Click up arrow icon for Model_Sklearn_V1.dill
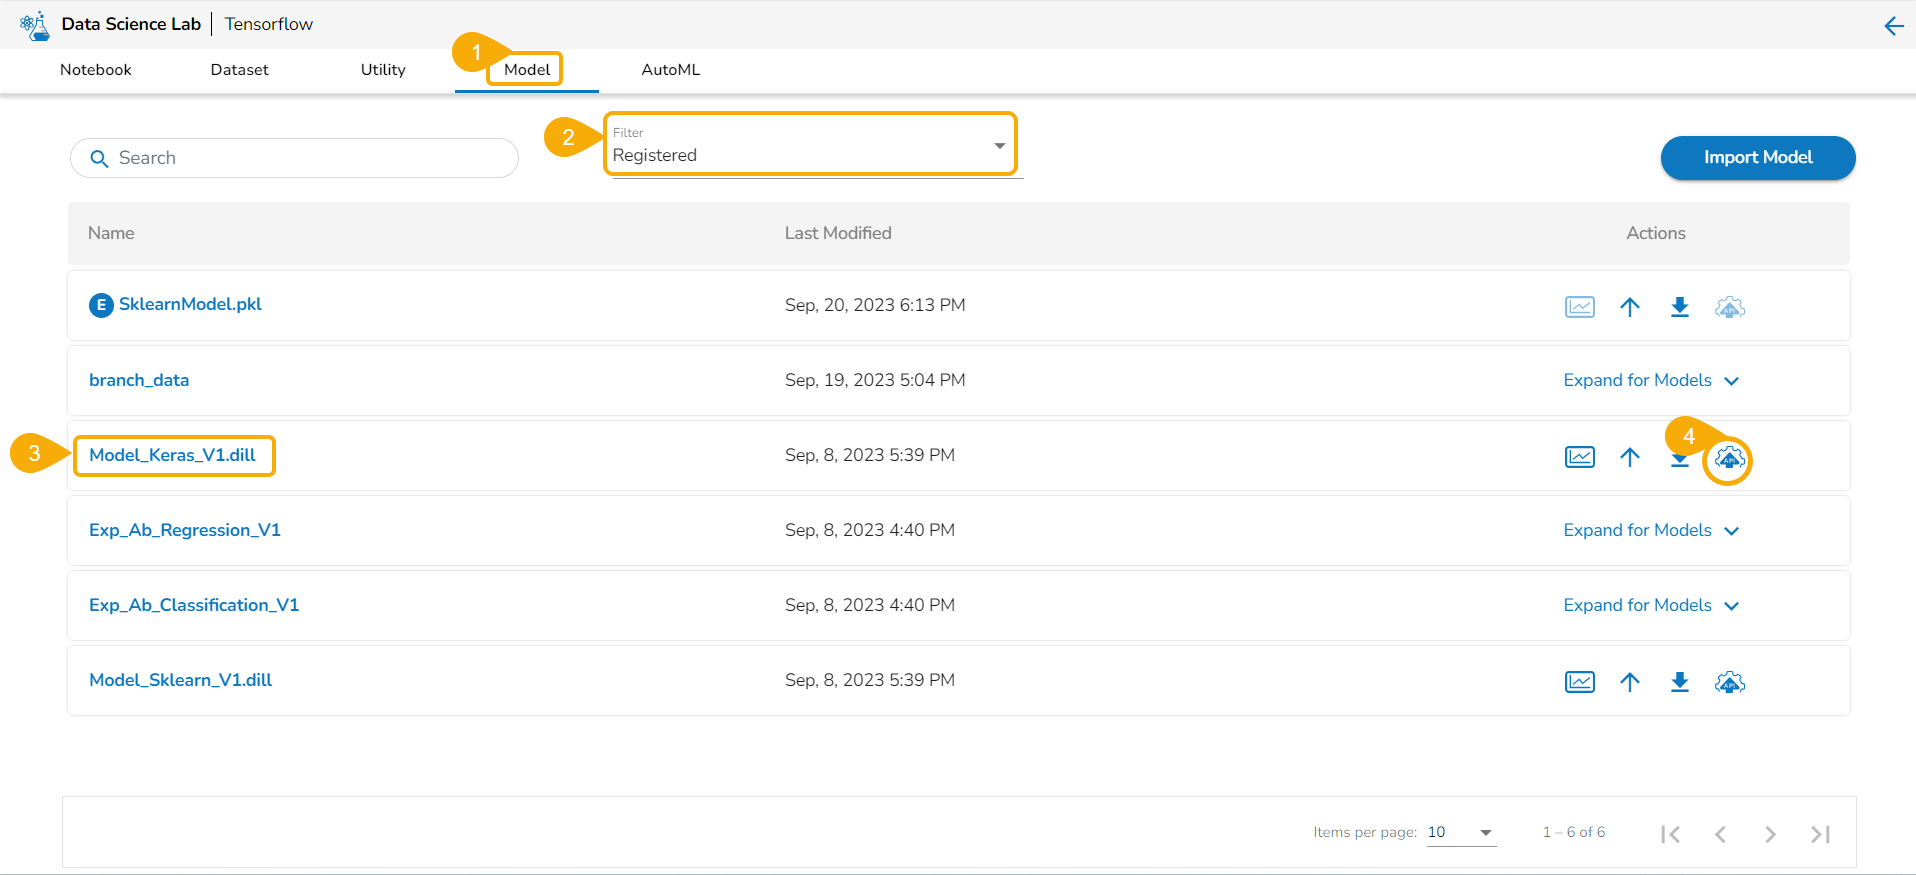1916x875 pixels. tap(1630, 682)
